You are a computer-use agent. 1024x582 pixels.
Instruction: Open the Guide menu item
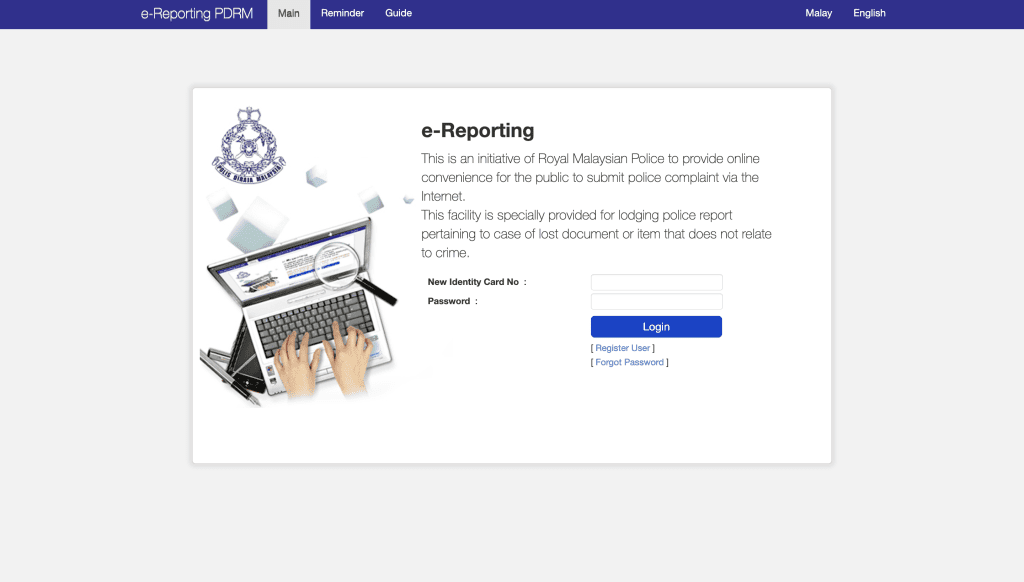pyautogui.click(x=398, y=14)
